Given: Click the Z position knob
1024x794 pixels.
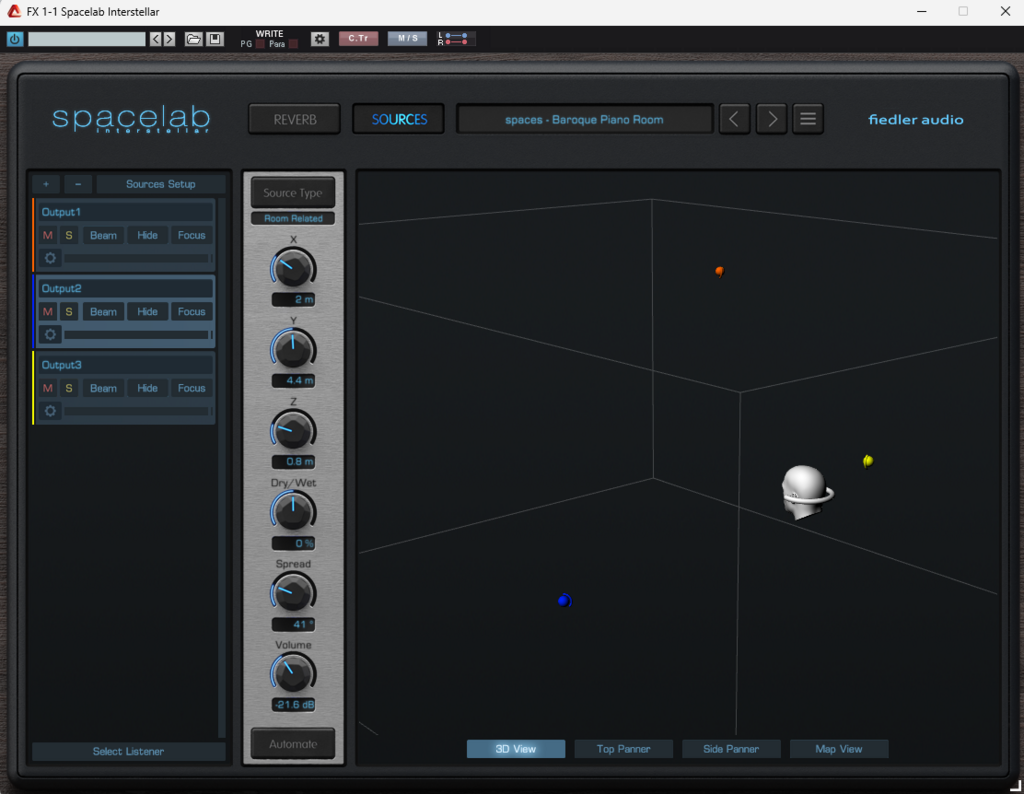Looking at the screenshot, I should pos(293,431).
